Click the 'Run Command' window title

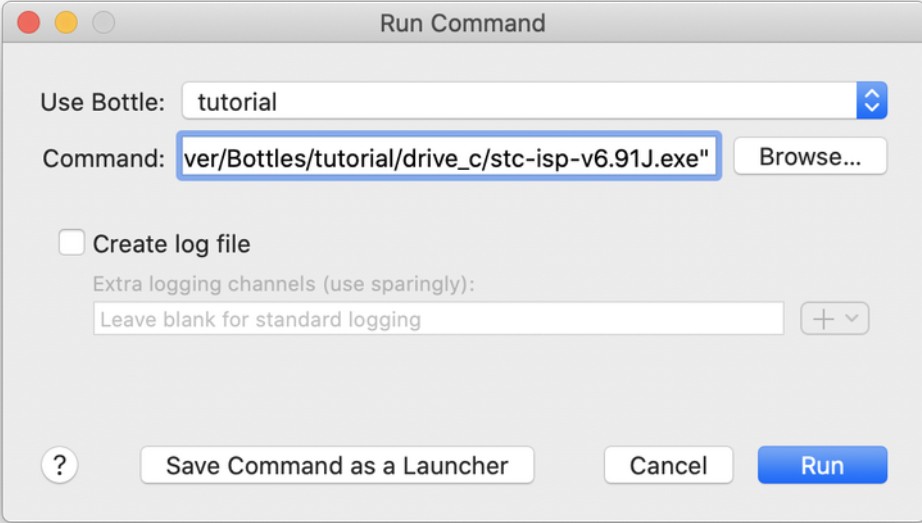[x=462, y=23]
